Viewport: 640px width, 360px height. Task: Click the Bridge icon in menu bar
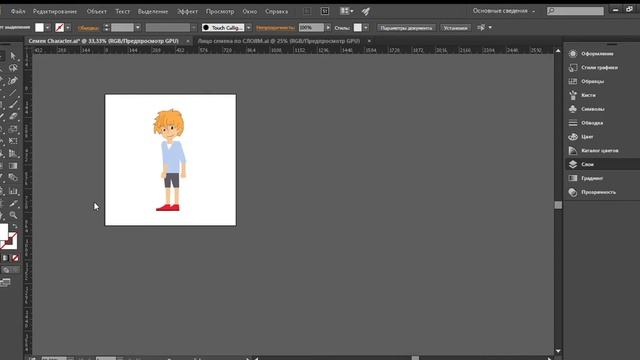pyautogui.click(x=307, y=11)
